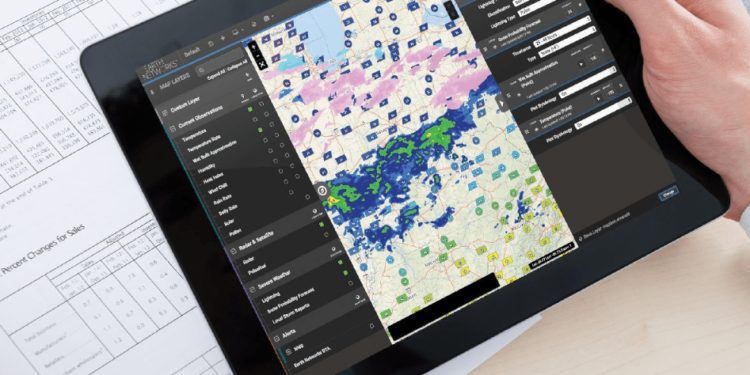The width and height of the screenshot is (750, 375).
Task: Zoom in on the weather map
Action: 254,47
